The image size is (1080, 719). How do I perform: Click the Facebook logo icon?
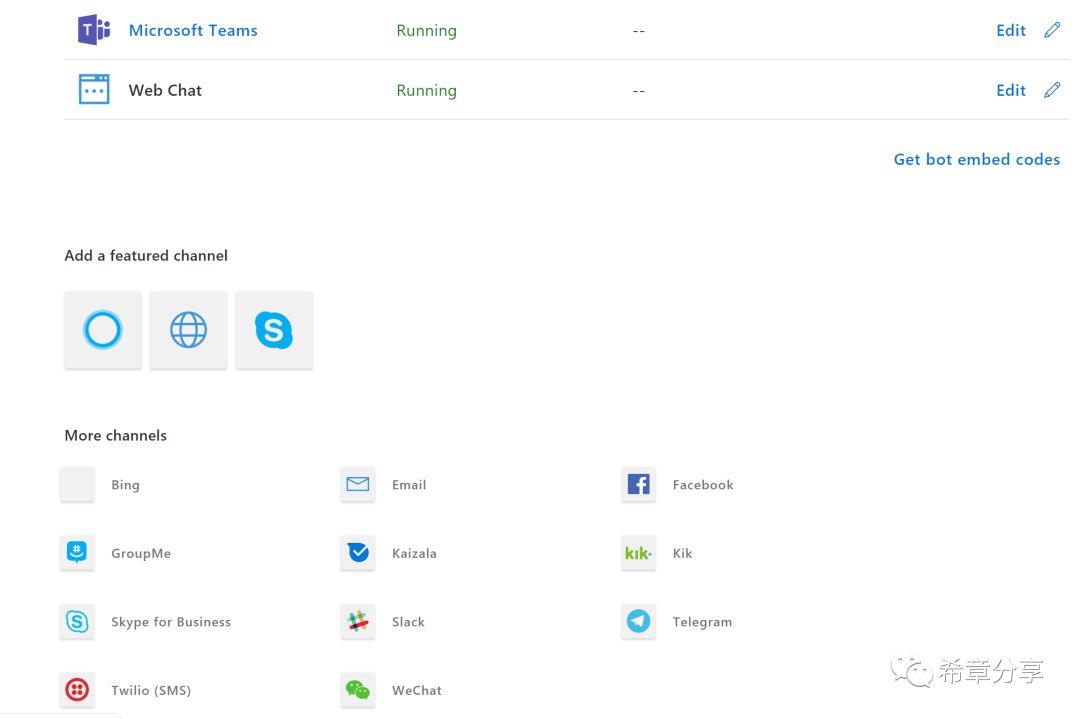638,484
